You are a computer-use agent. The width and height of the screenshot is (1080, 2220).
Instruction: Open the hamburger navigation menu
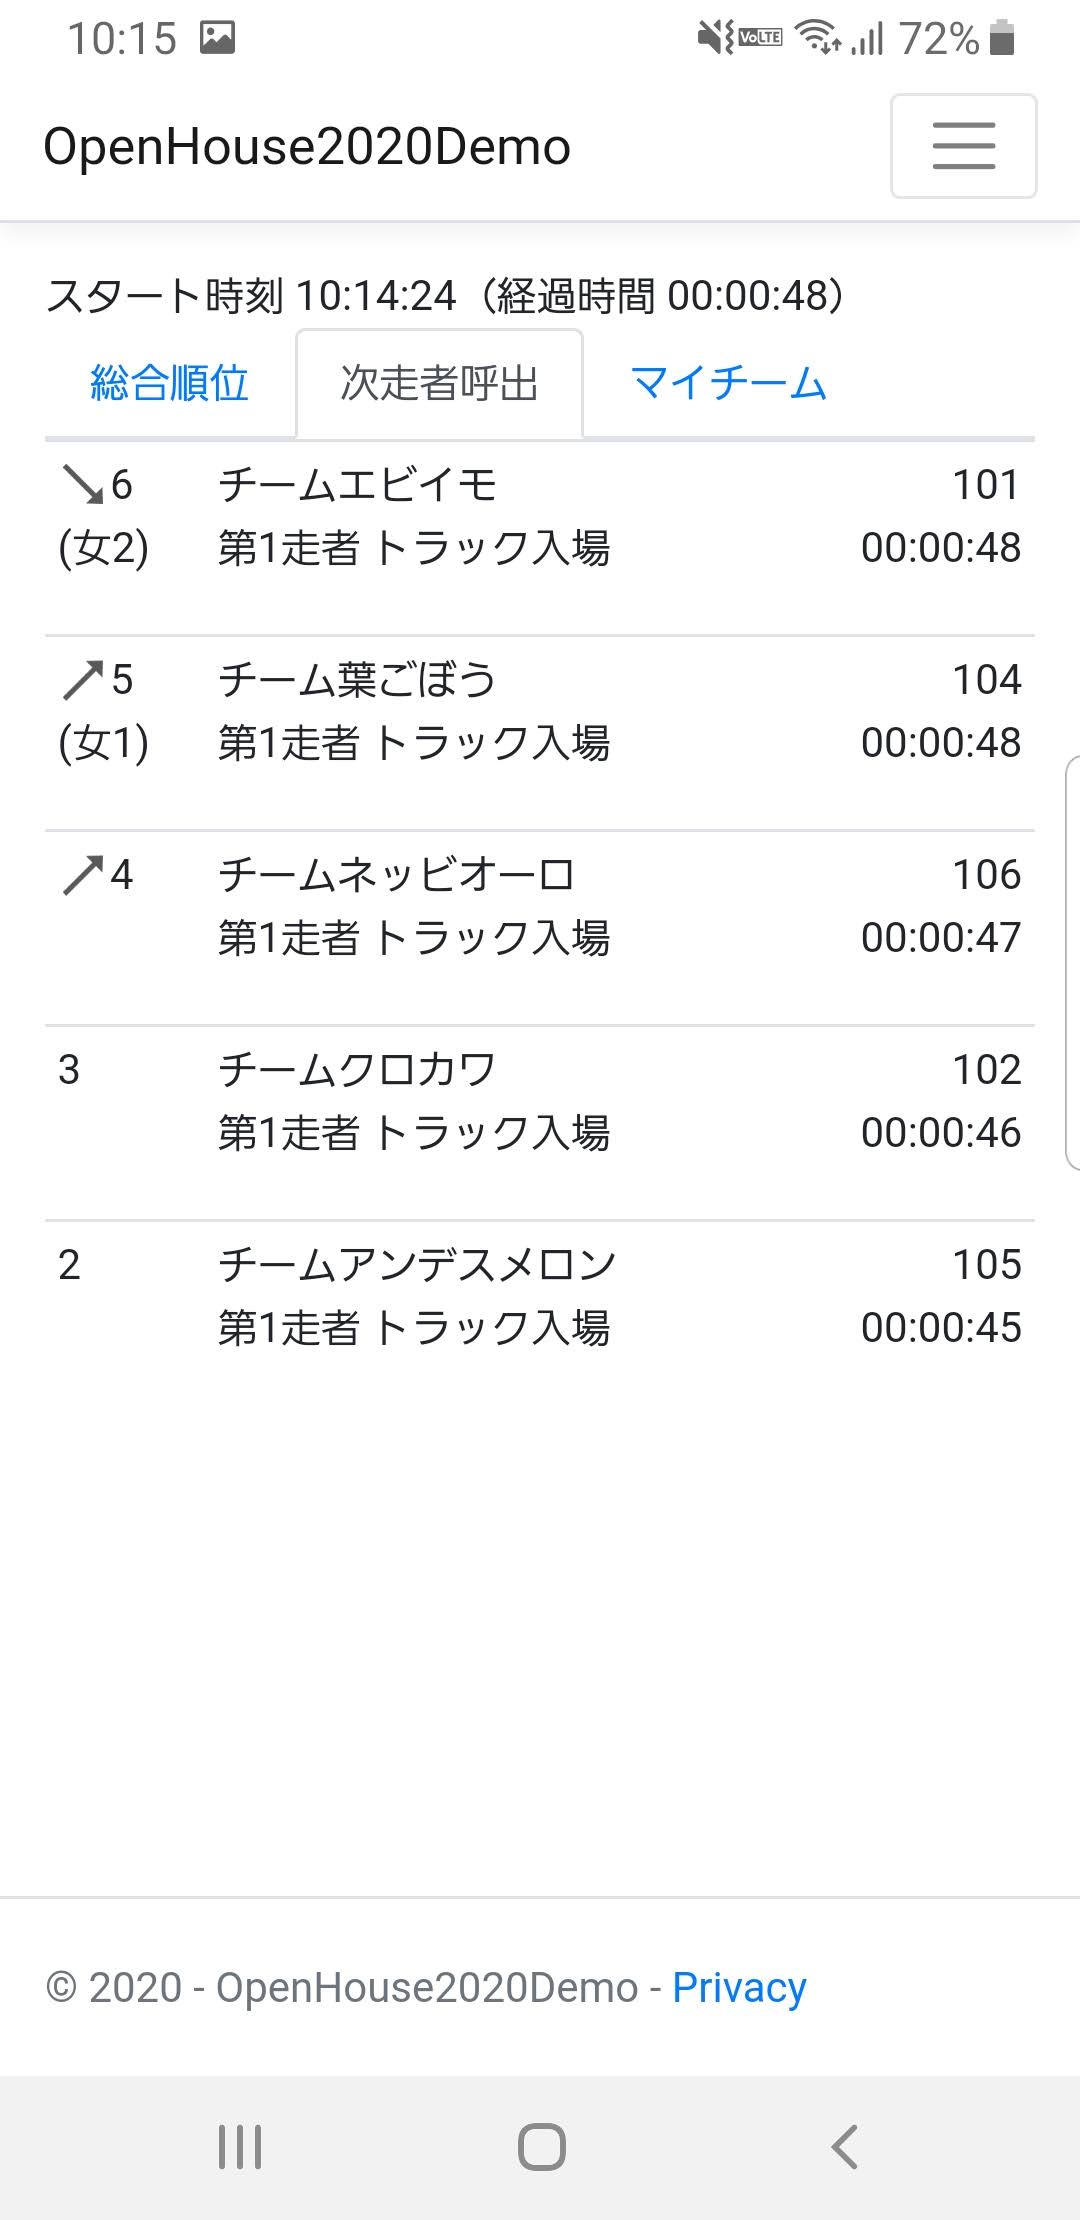click(x=963, y=146)
